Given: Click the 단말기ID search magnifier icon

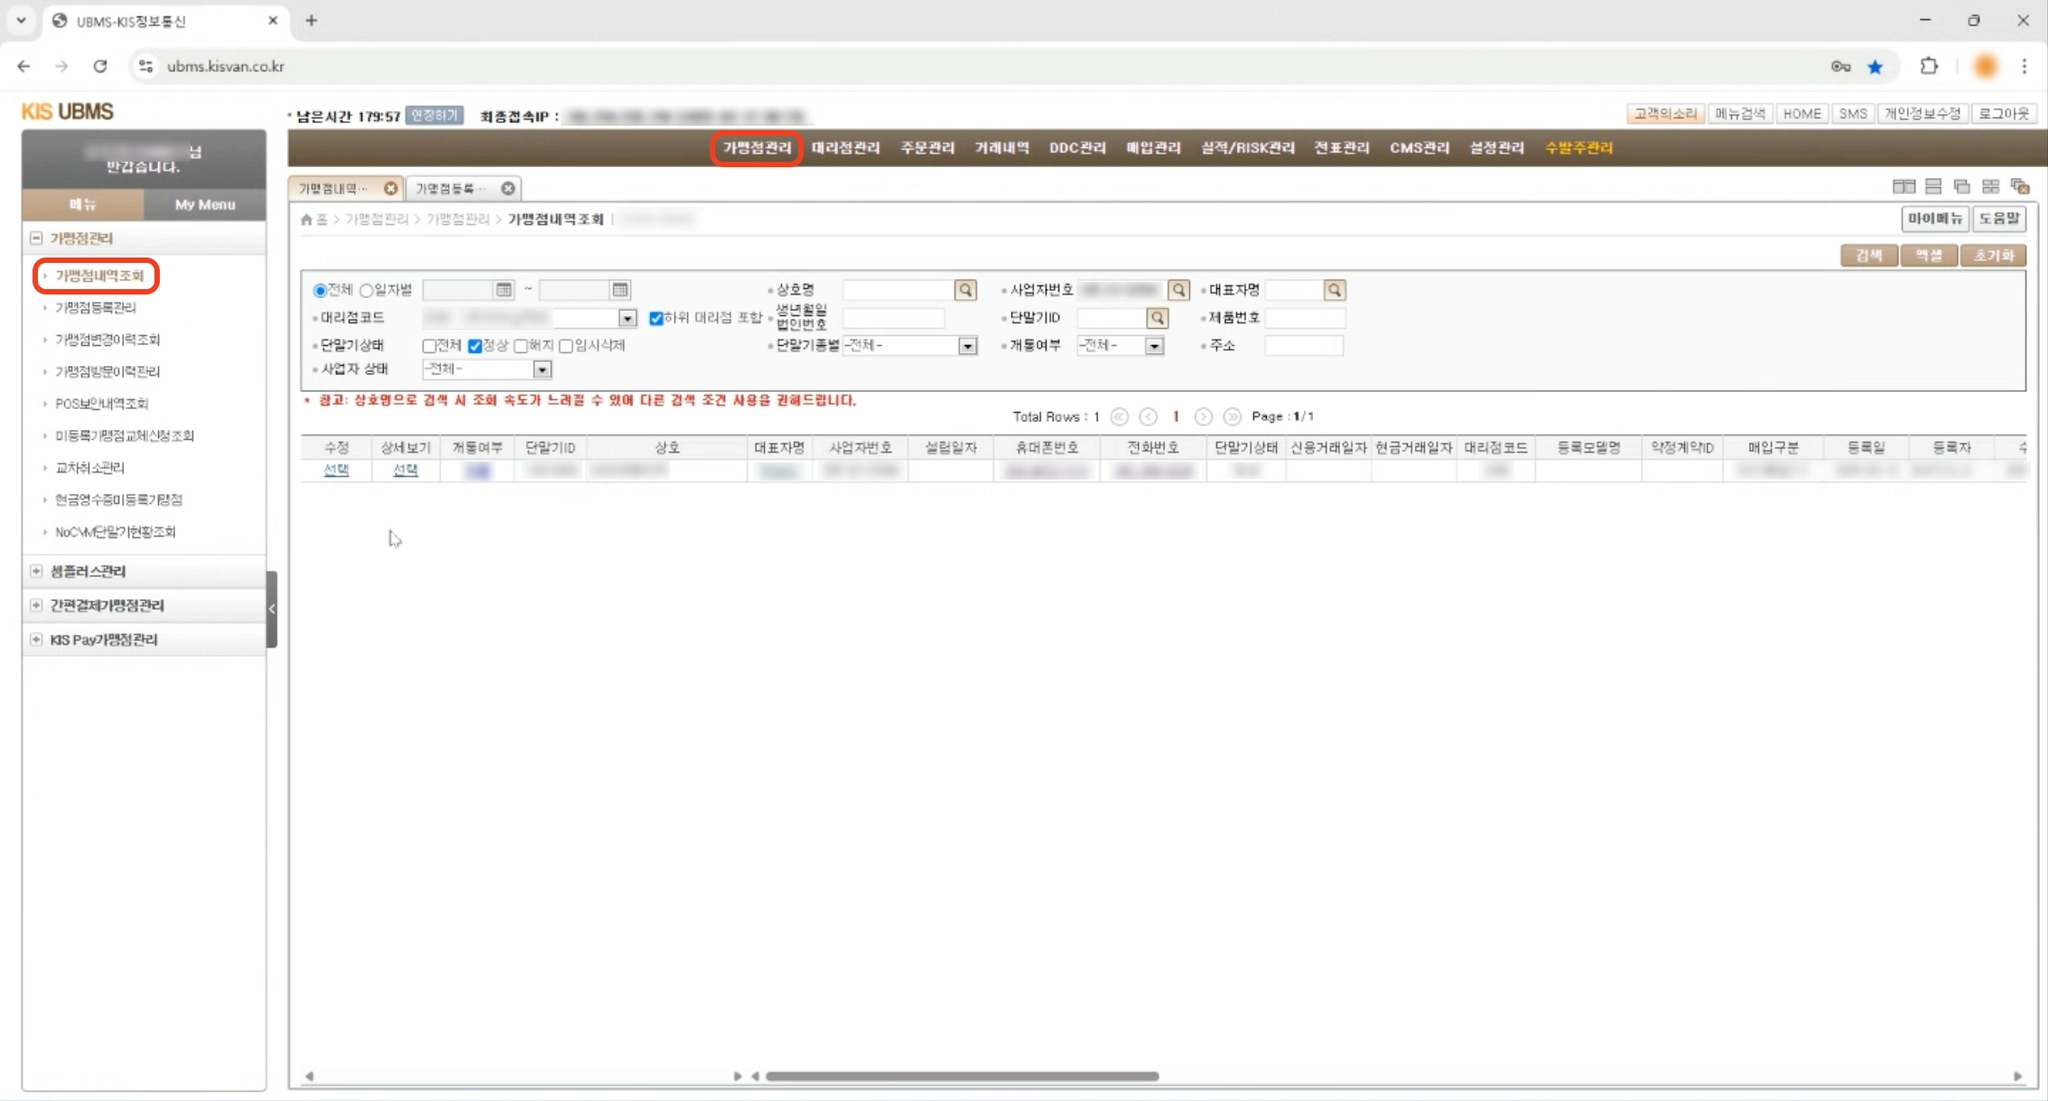Looking at the screenshot, I should 1157,318.
